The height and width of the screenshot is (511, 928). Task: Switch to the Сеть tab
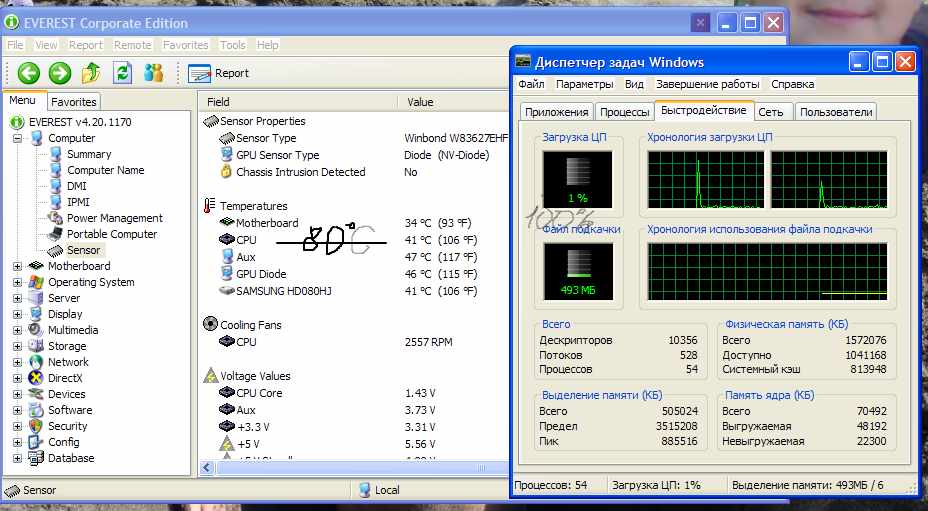(x=770, y=112)
